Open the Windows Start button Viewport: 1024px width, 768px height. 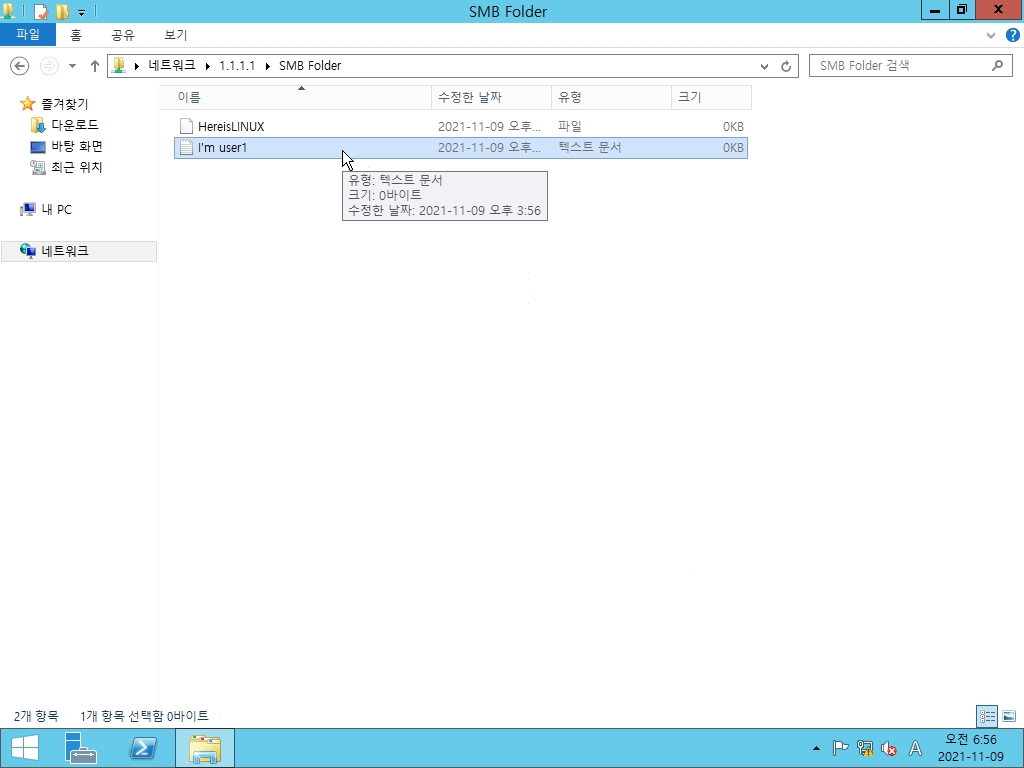[24, 748]
